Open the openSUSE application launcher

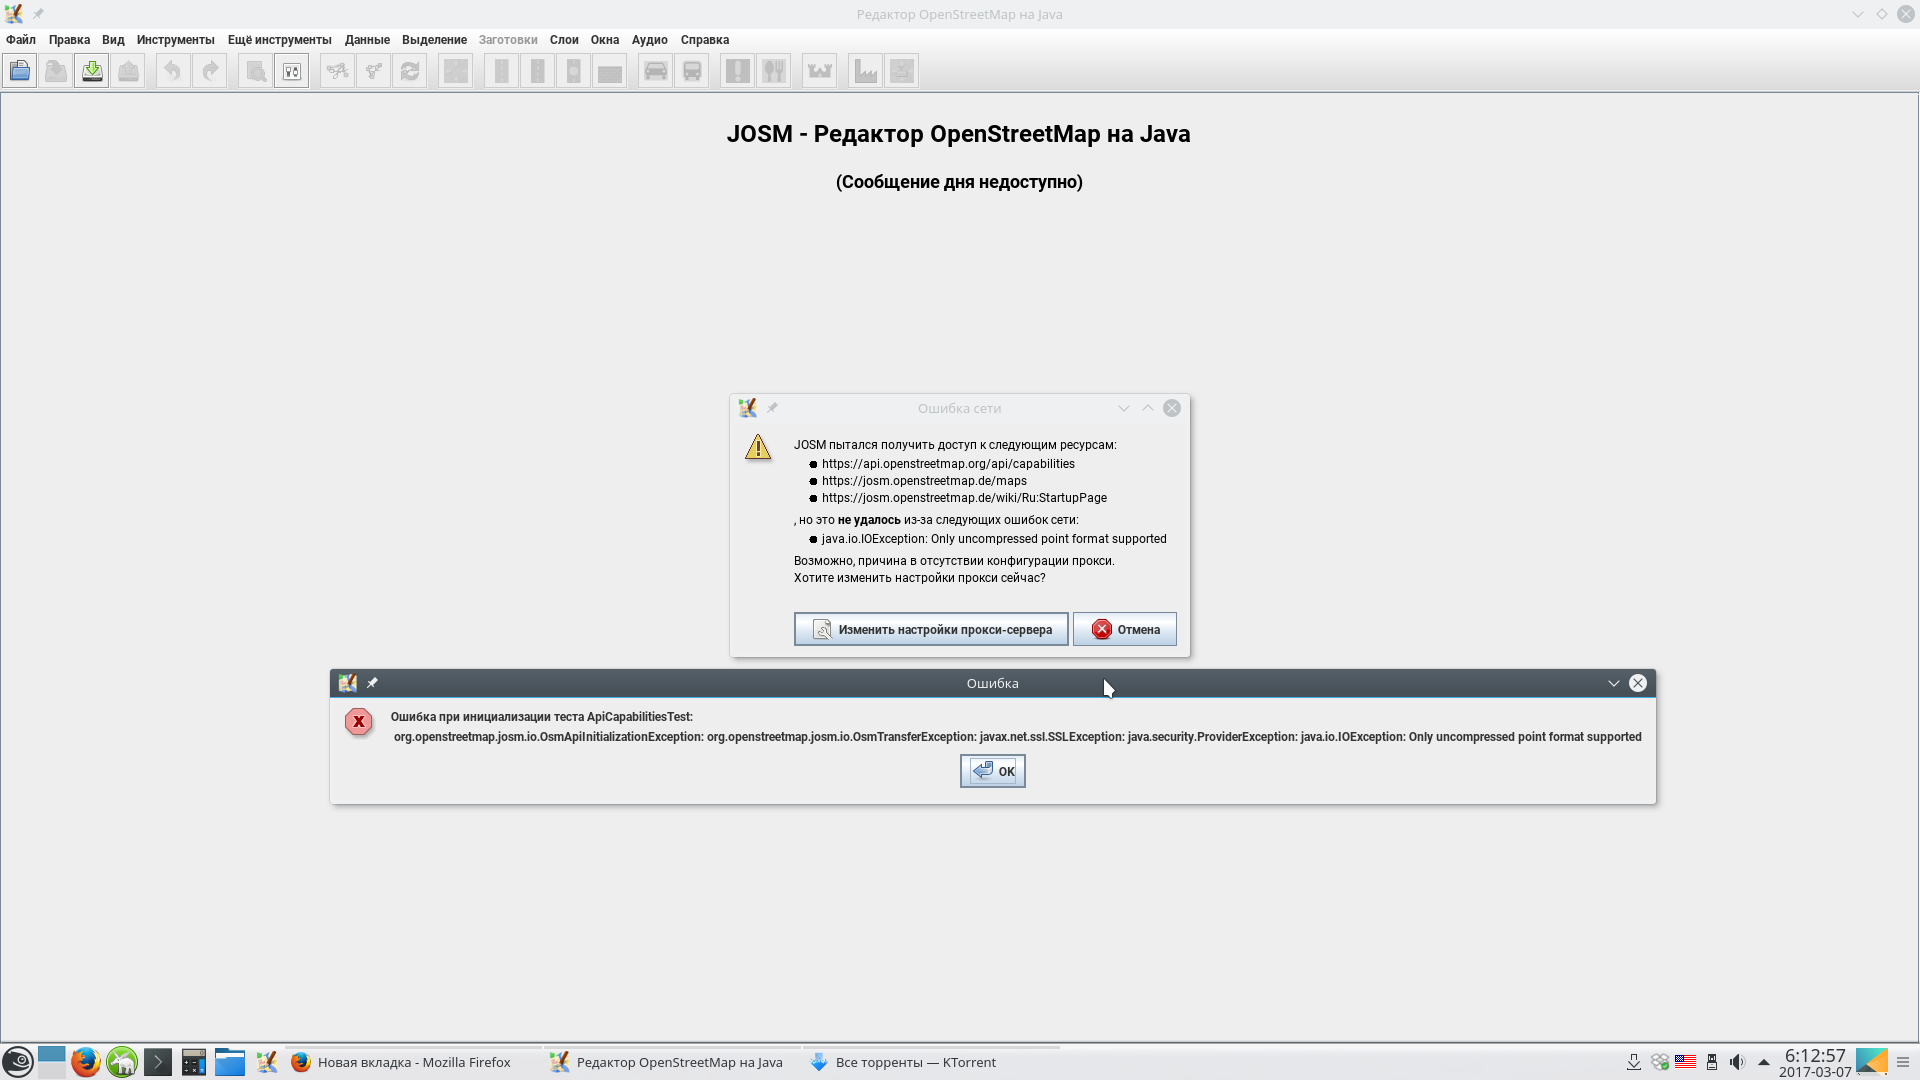click(18, 1062)
